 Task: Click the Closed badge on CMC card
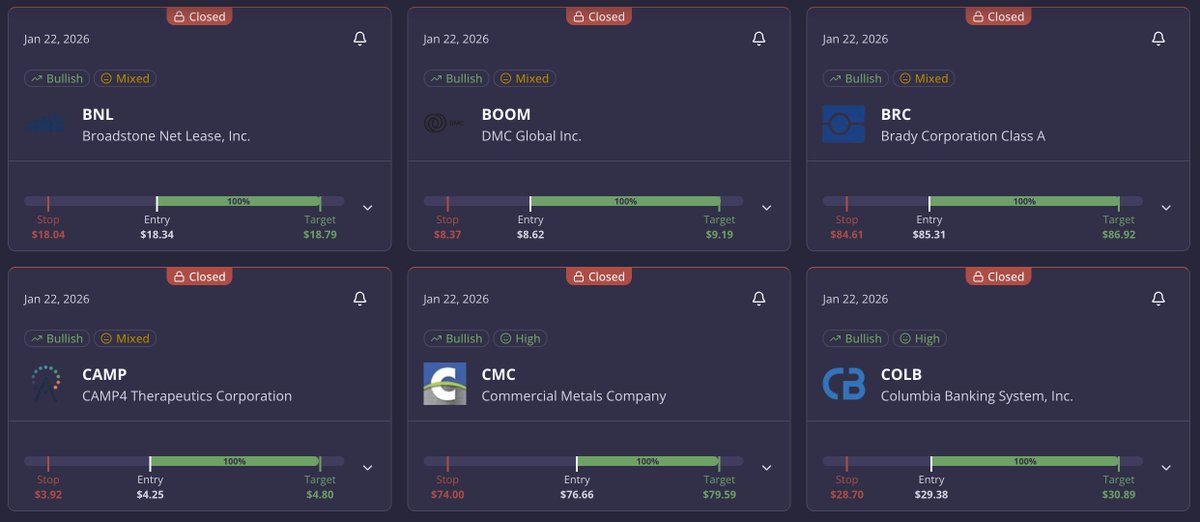coord(598,276)
